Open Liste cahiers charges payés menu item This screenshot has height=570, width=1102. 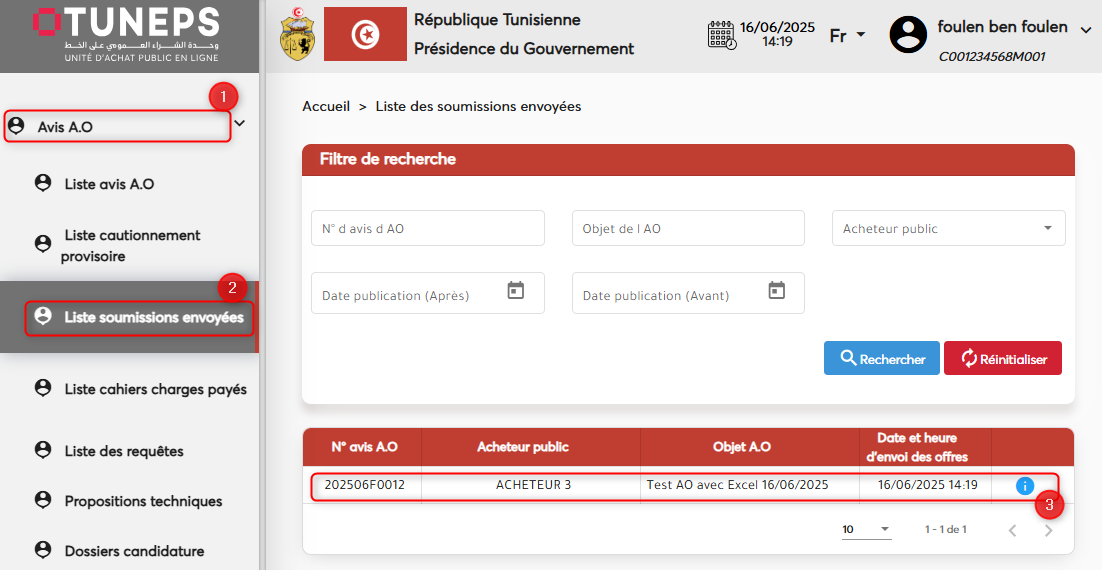(154, 389)
